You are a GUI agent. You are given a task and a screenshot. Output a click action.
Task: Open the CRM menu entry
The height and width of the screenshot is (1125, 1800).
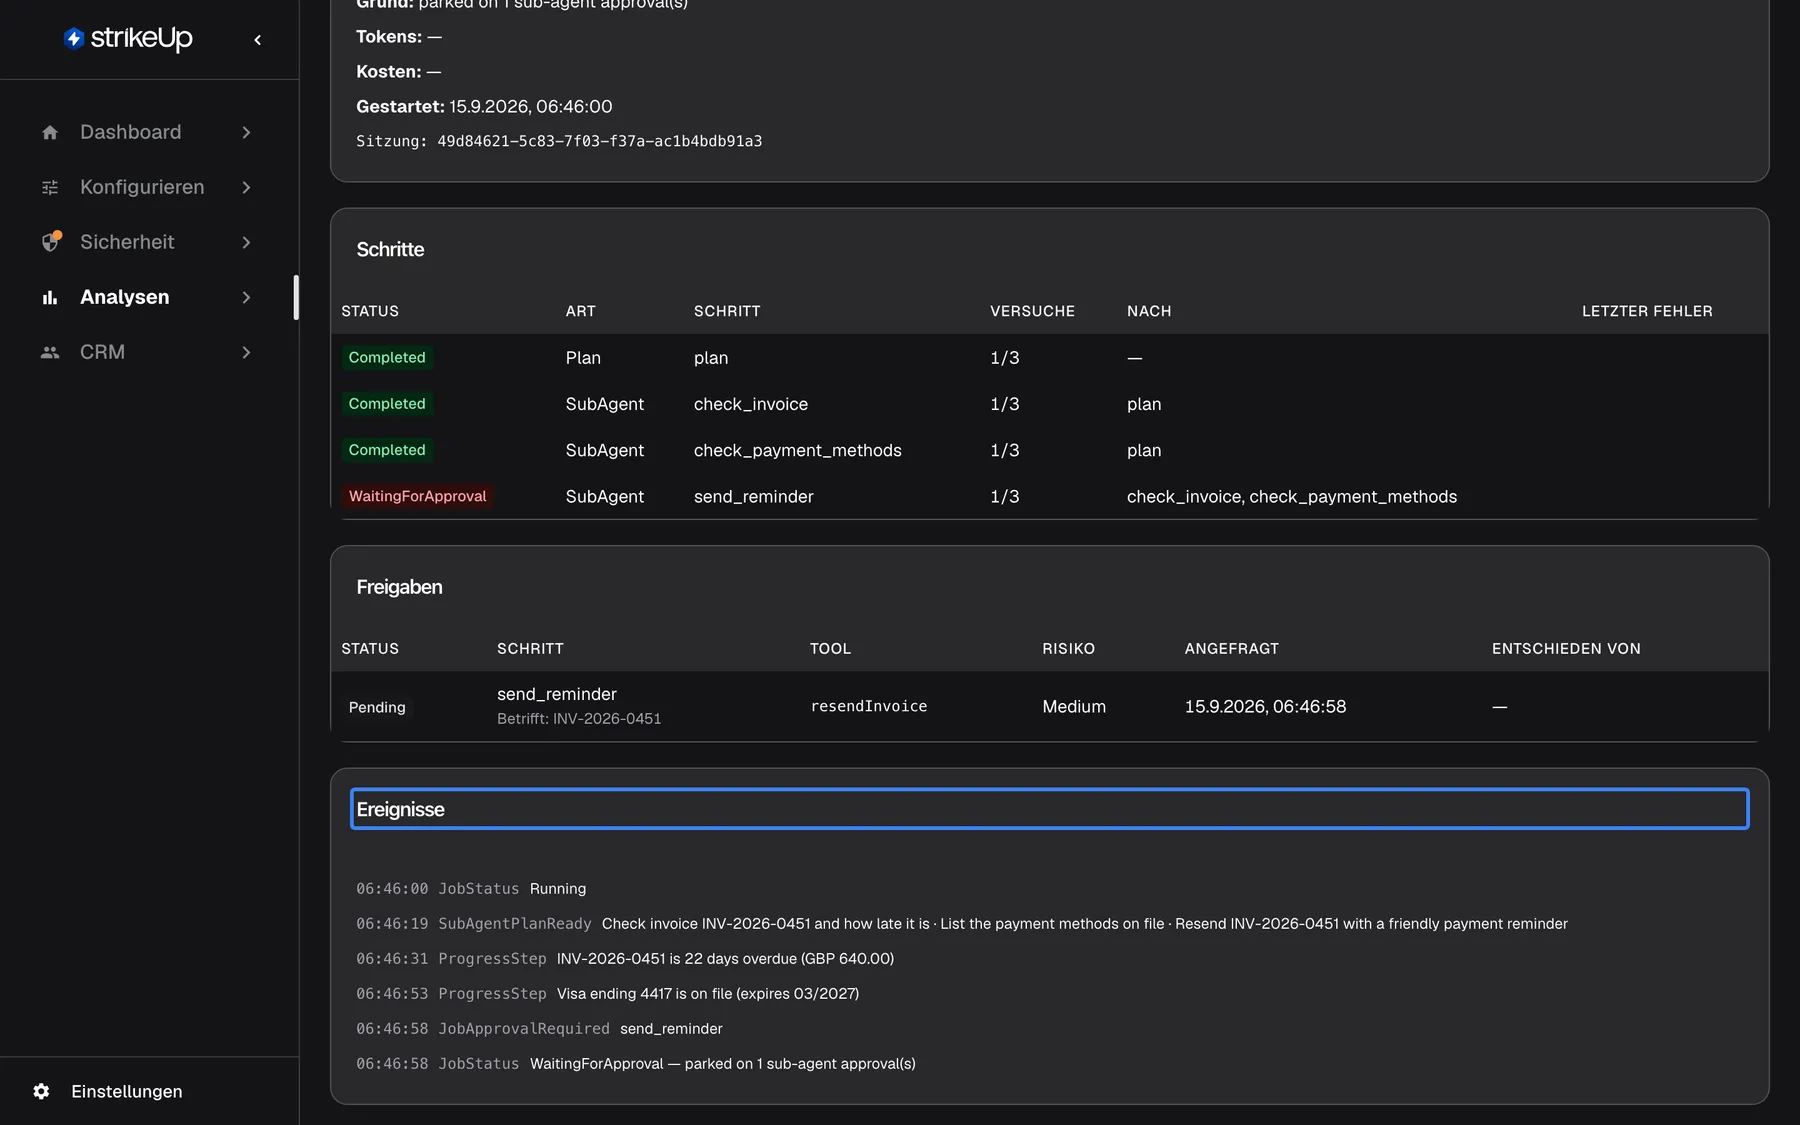coord(148,352)
